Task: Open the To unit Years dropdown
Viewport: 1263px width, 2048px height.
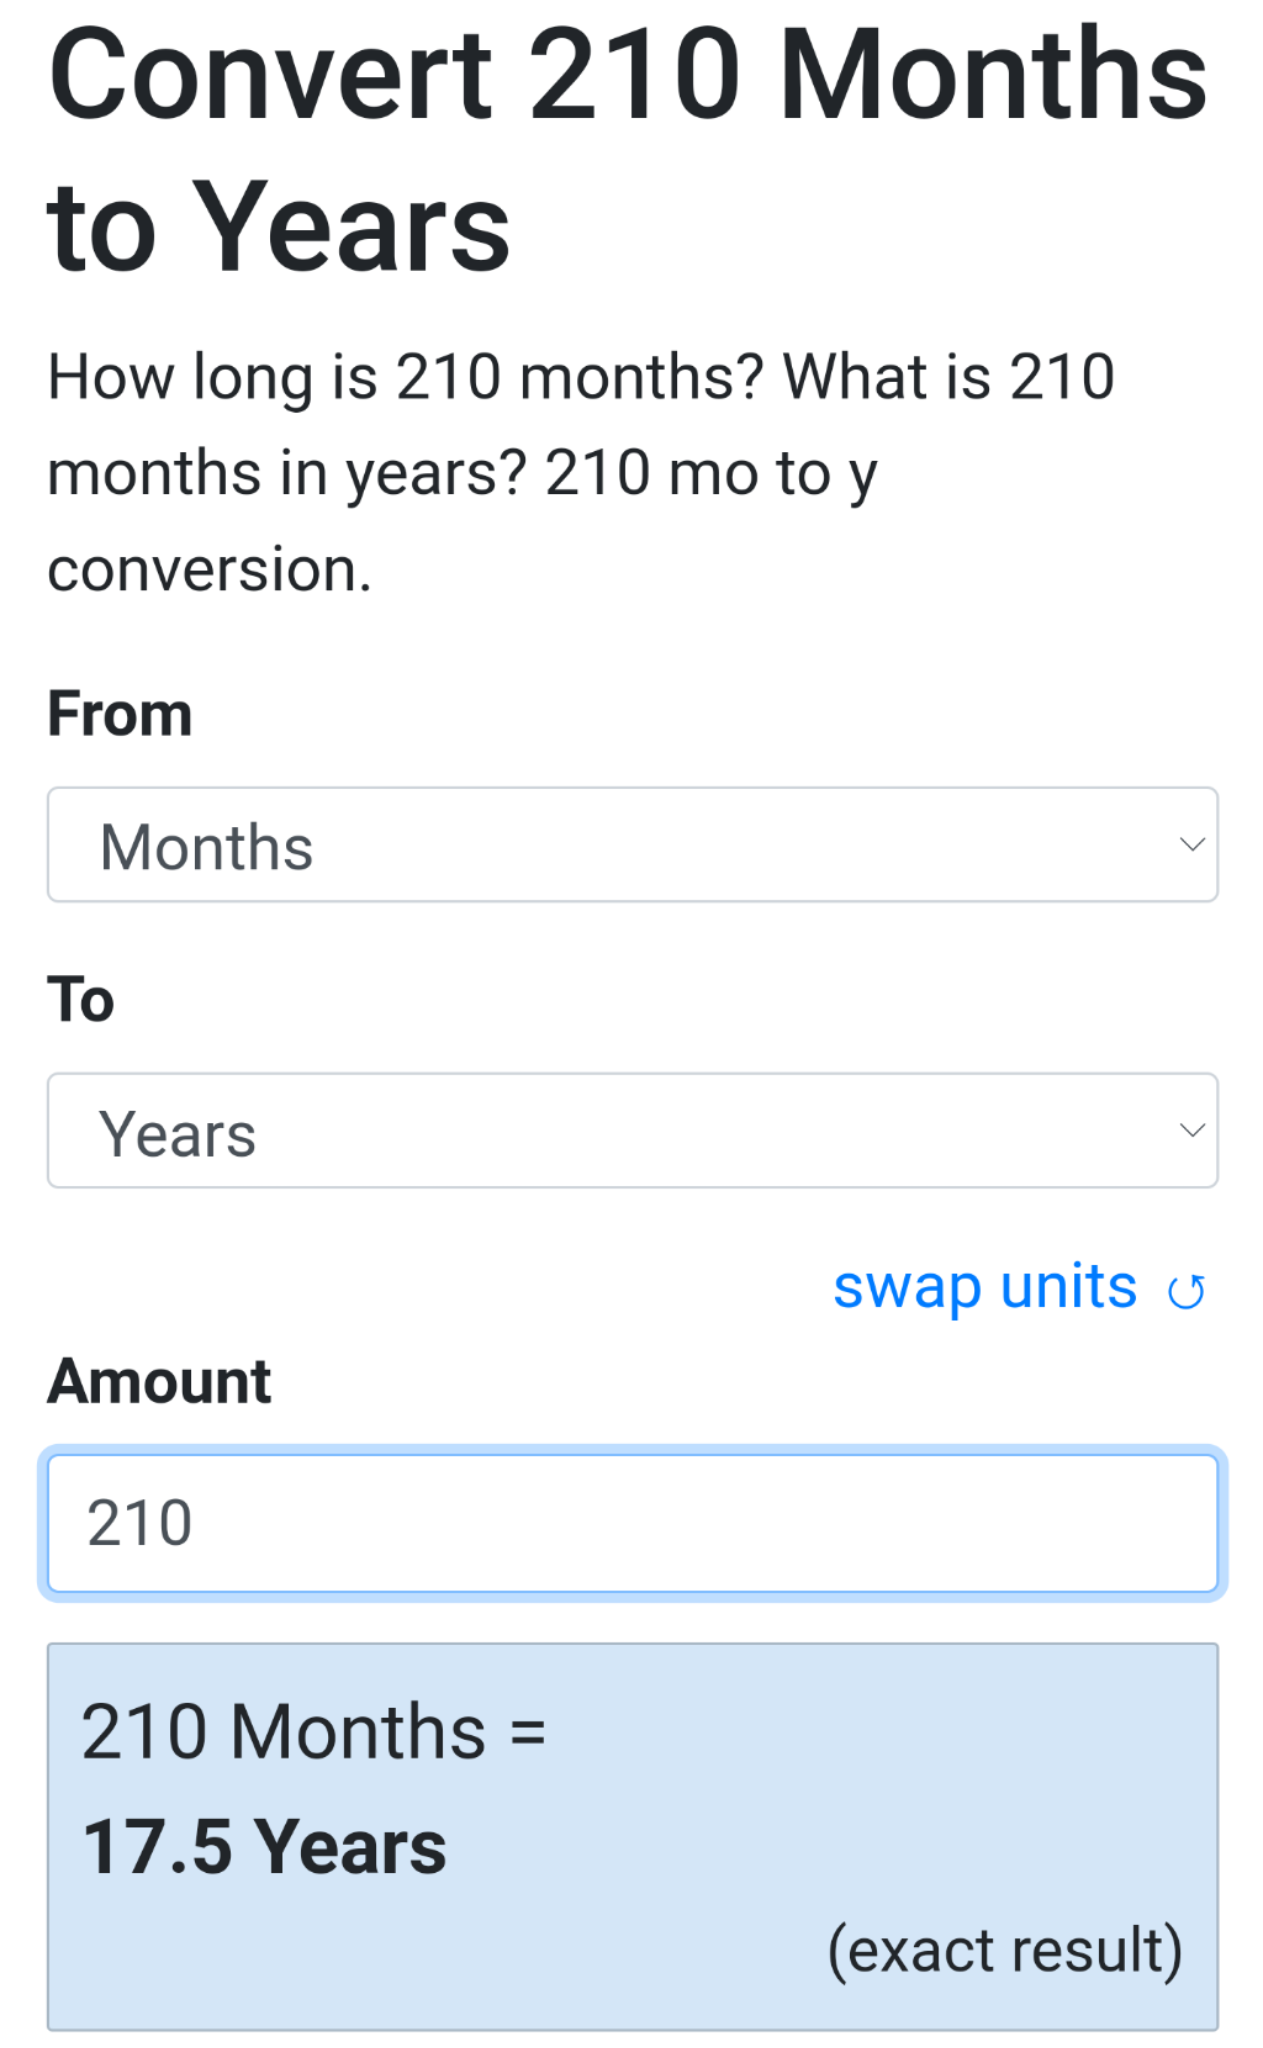Action: pos(632,1130)
